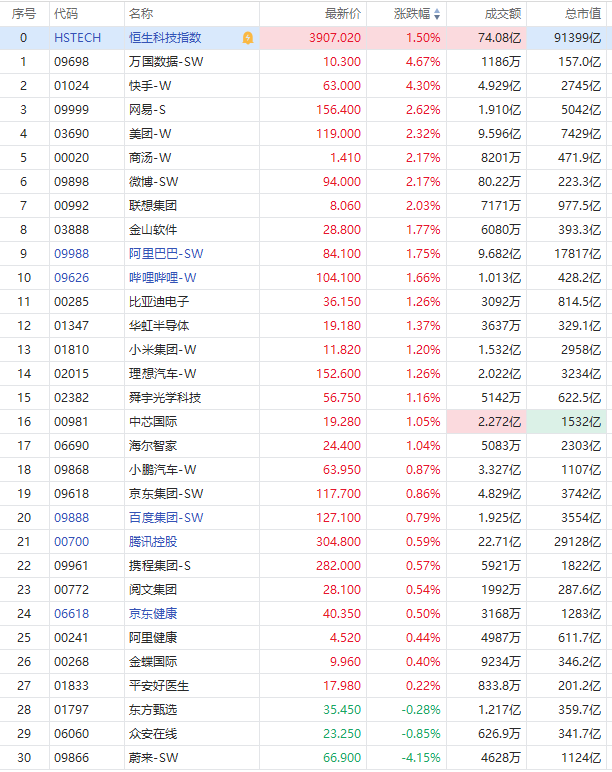
Task: Toggle sort arrows on 涨跌幅 column
Action: click(x=437, y=14)
